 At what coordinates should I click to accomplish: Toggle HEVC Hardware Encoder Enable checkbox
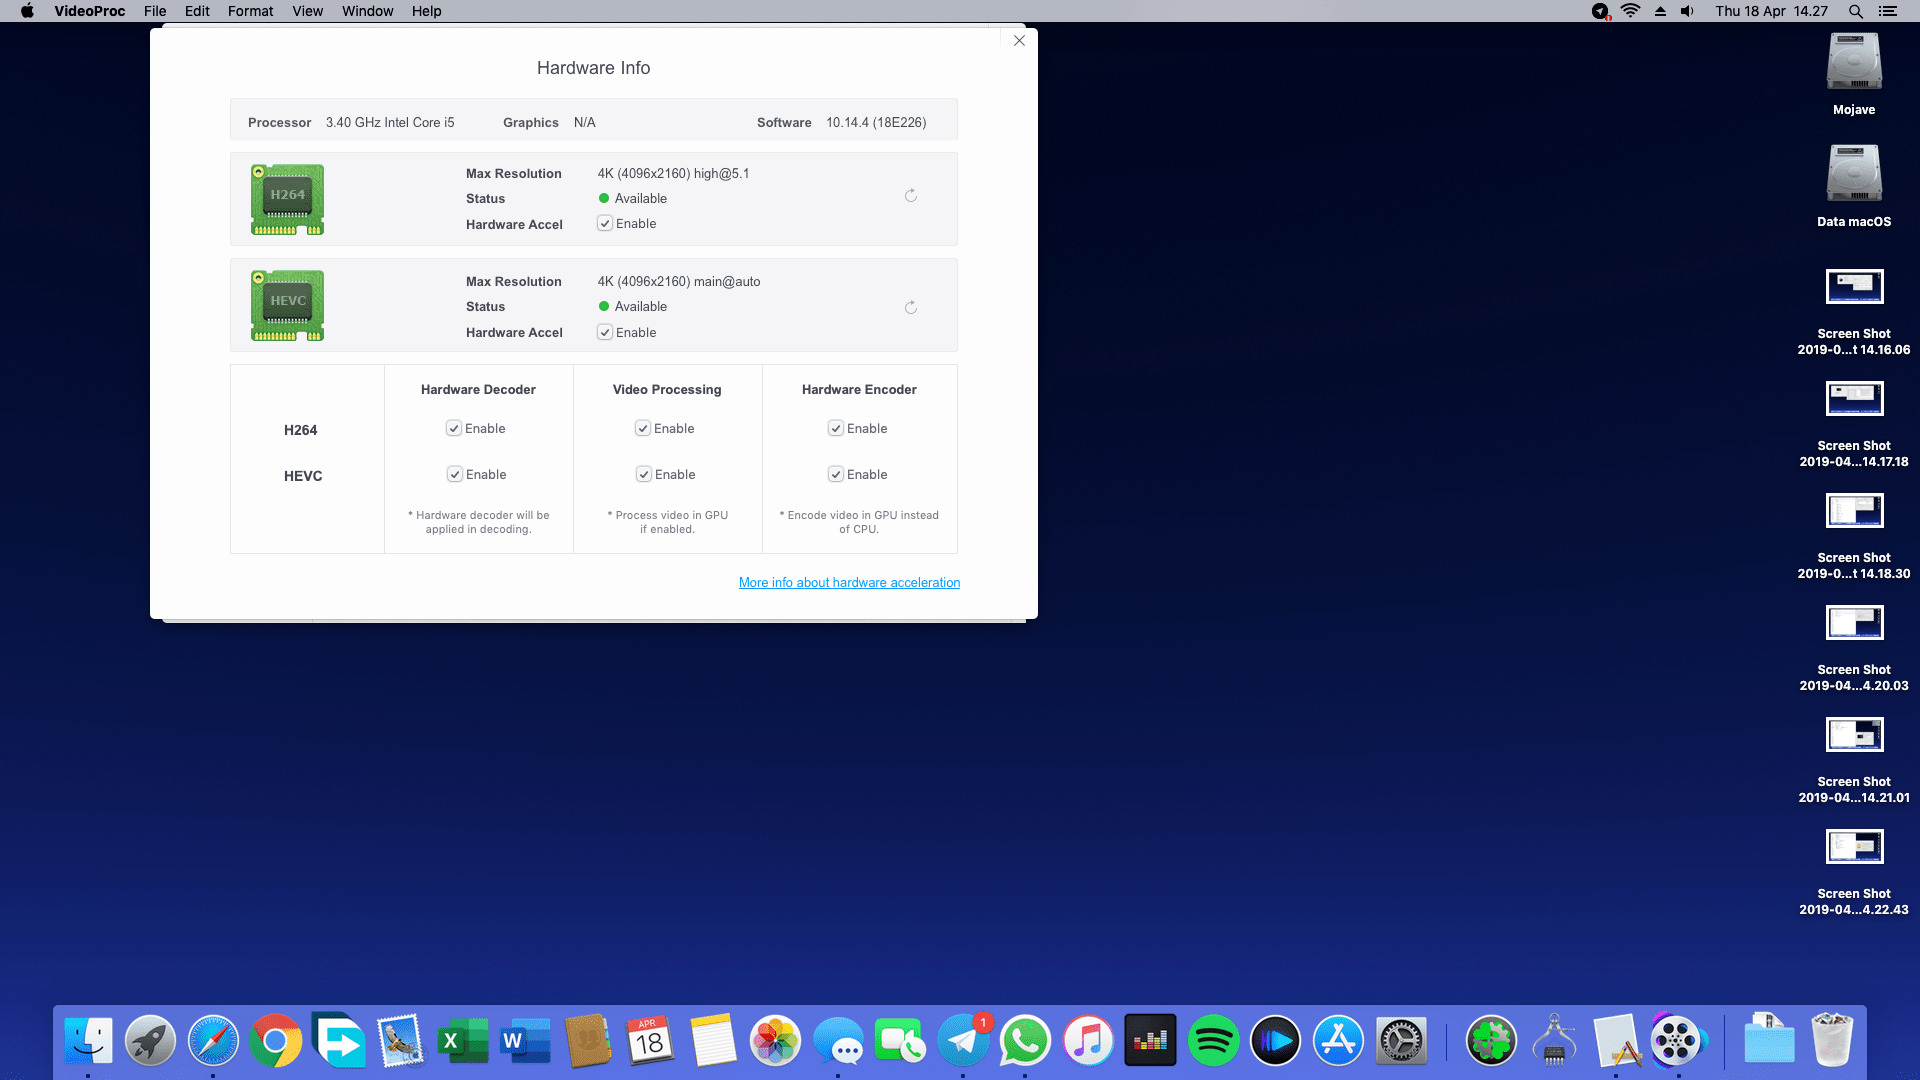tap(836, 475)
